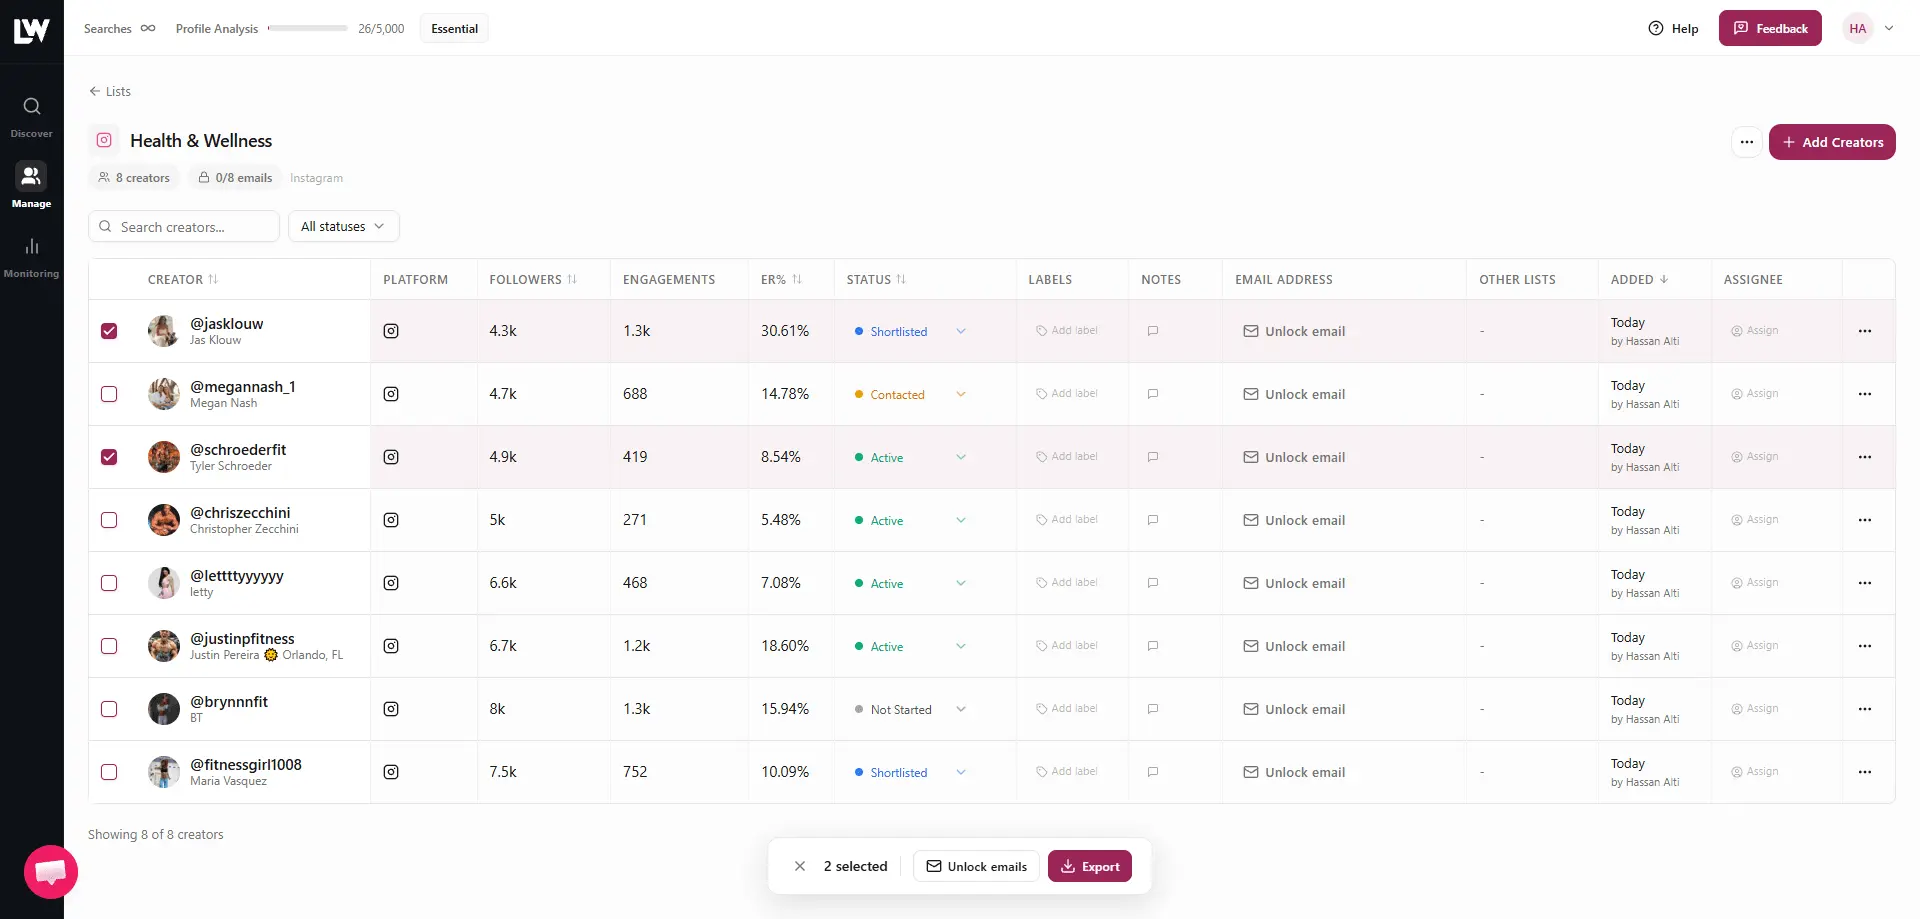Open the Monitoring section in sidebar

(31, 256)
